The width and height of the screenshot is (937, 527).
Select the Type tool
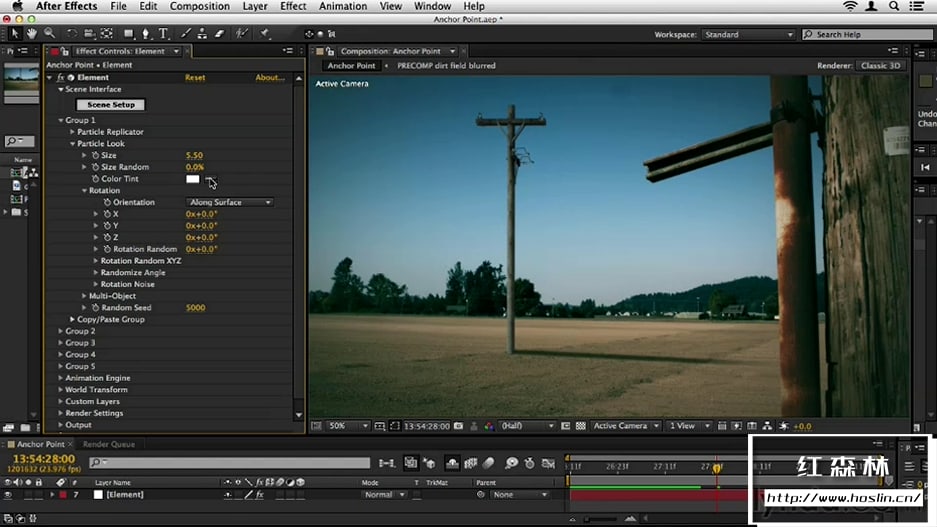pyautogui.click(x=164, y=34)
